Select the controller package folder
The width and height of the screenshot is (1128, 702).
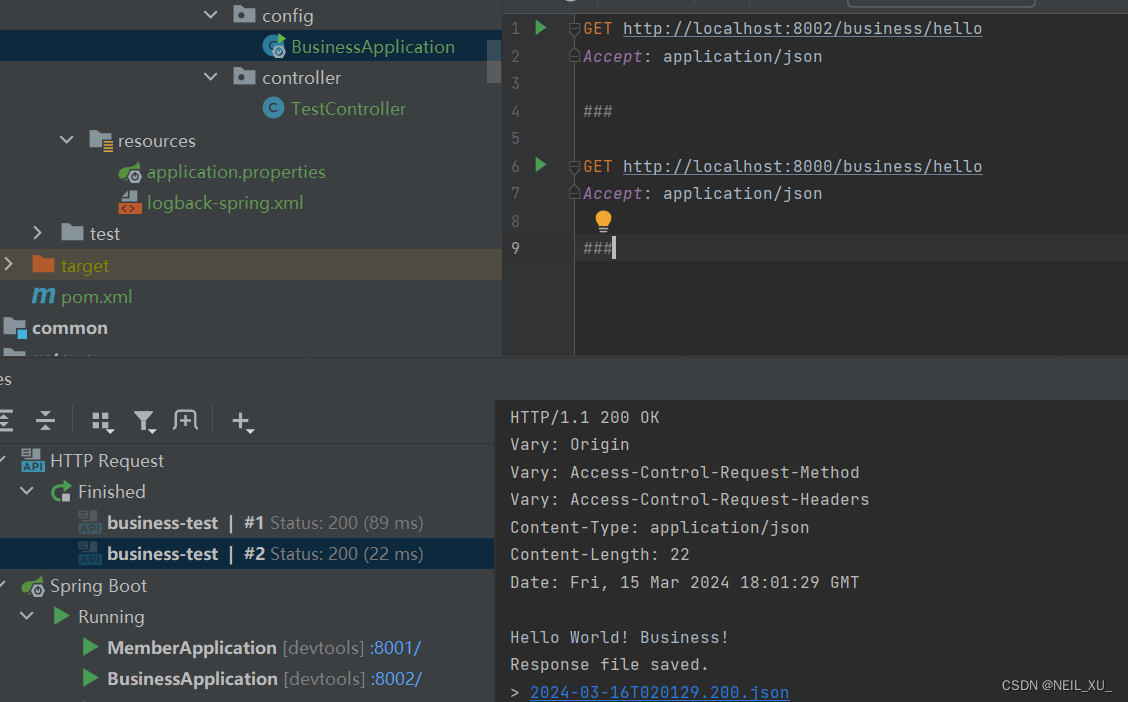tap(301, 78)
